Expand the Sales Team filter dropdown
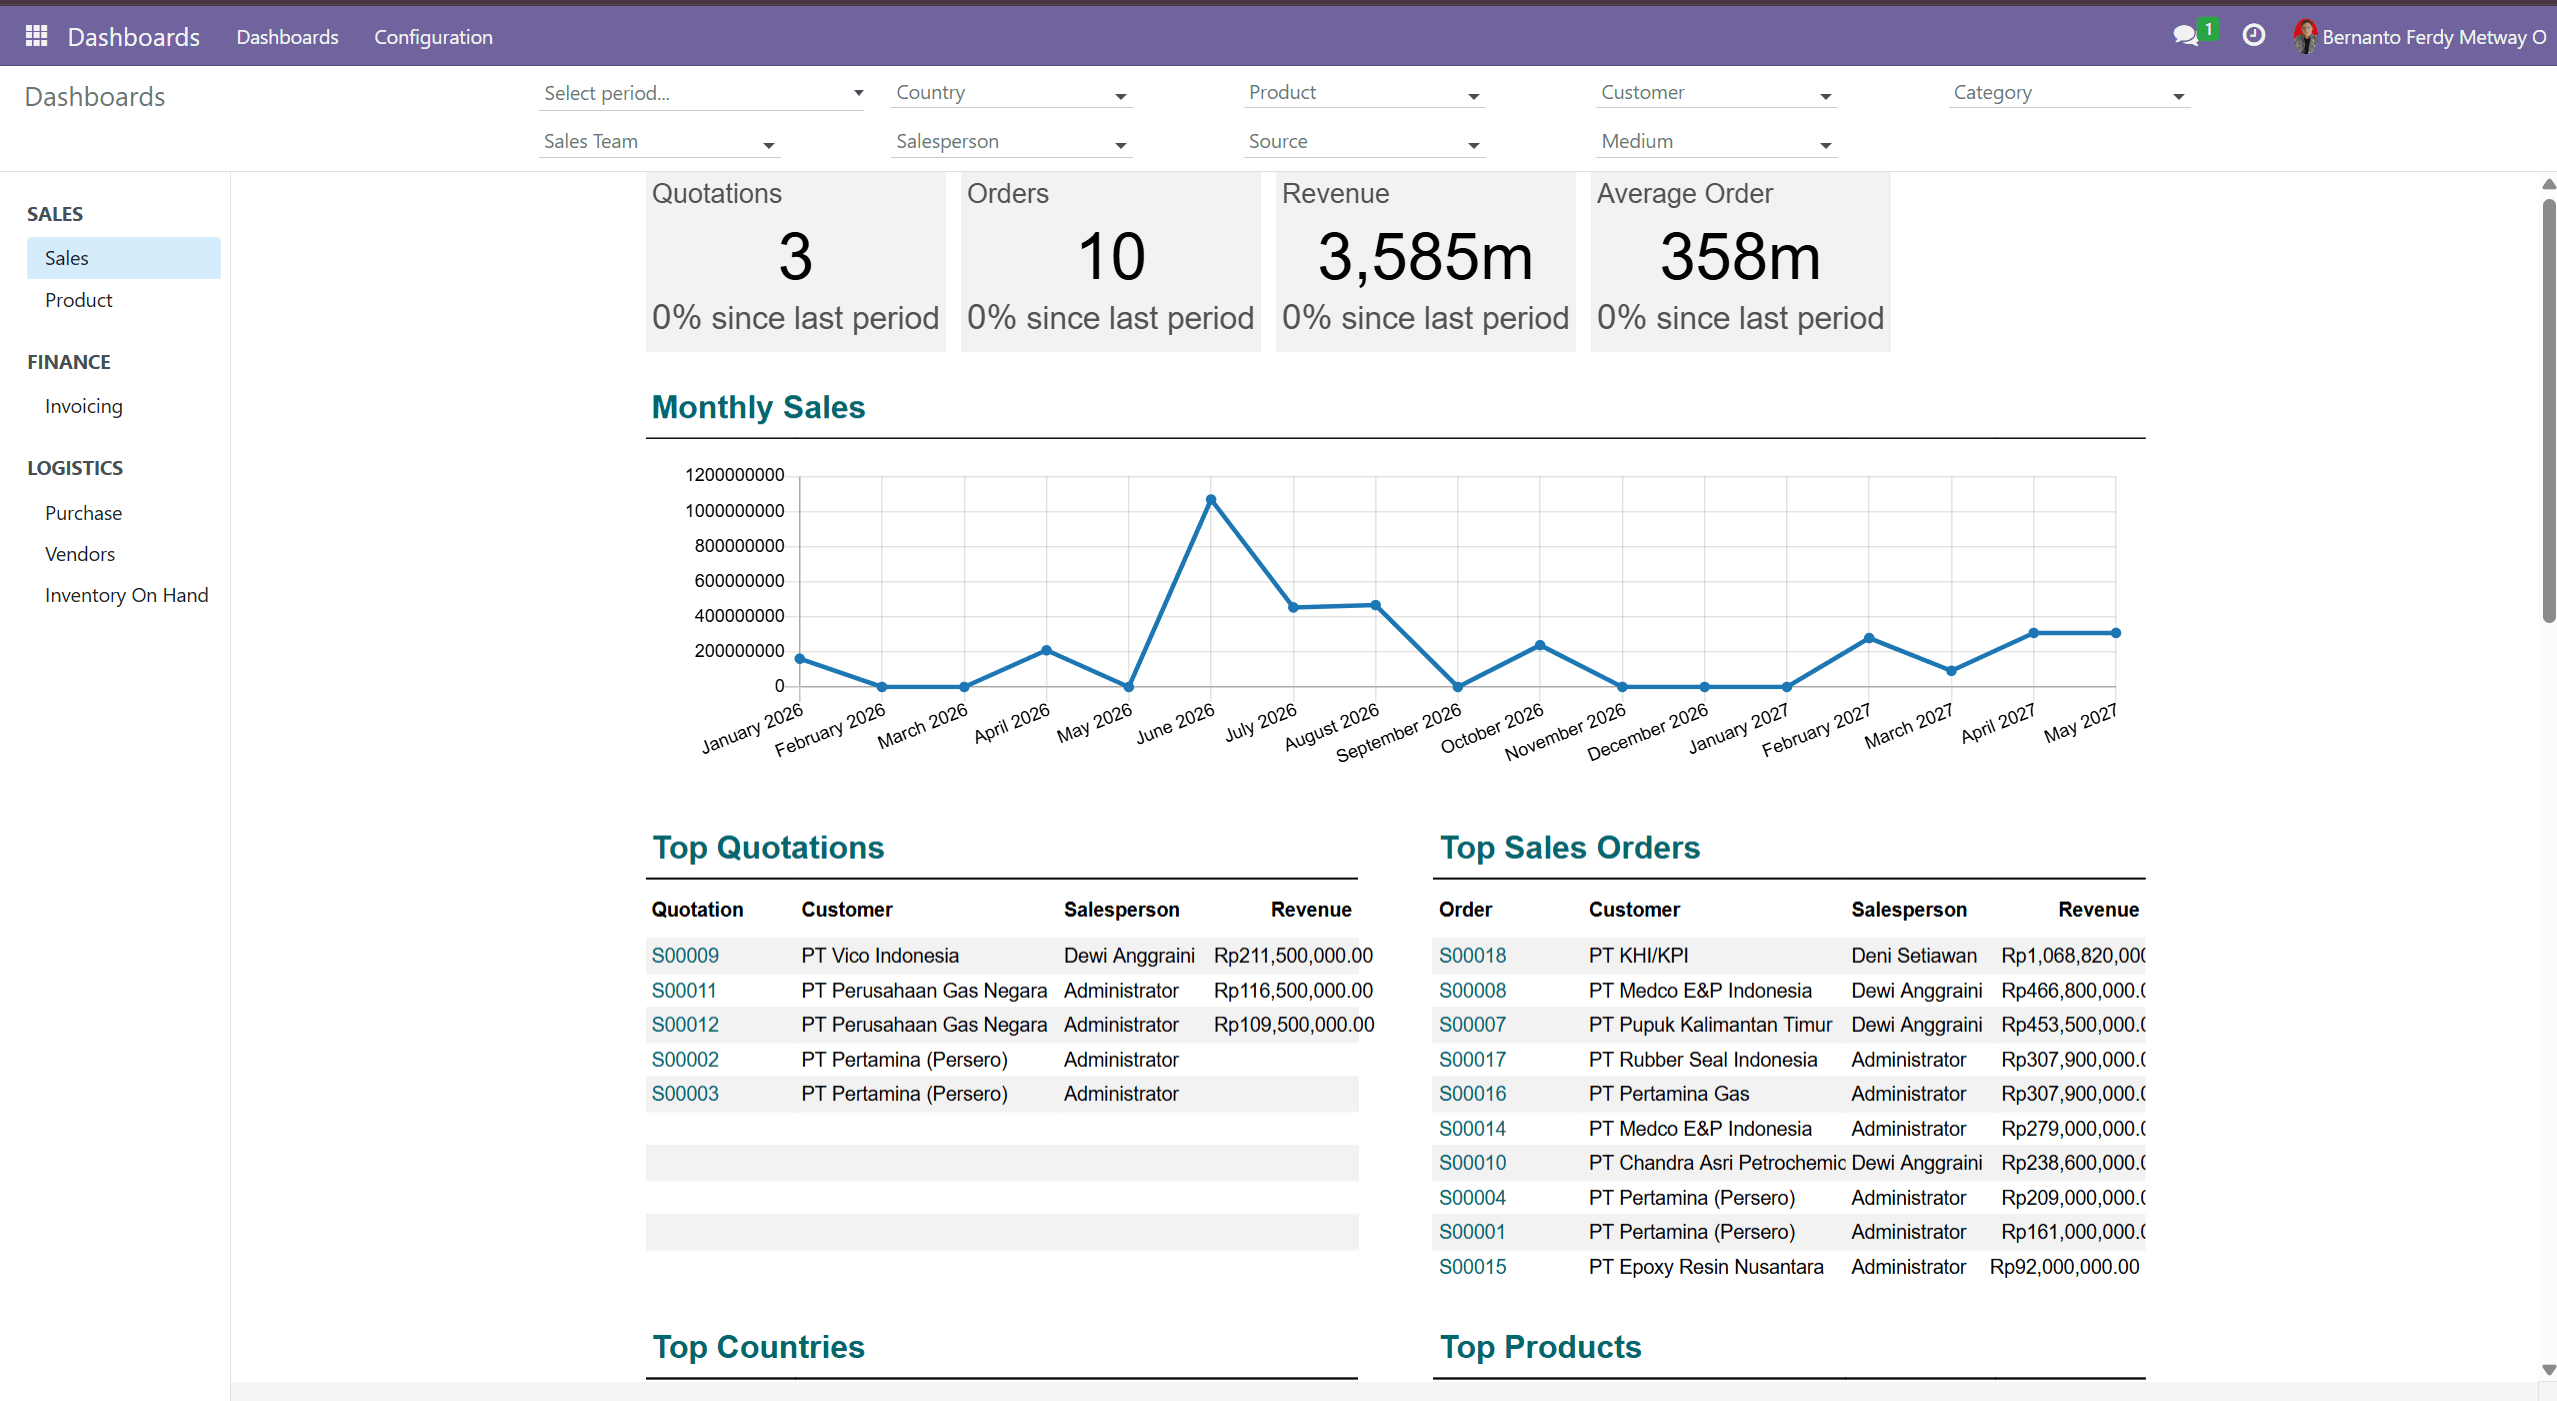Screen dimensions: 2557x1401 click(660, 142)
